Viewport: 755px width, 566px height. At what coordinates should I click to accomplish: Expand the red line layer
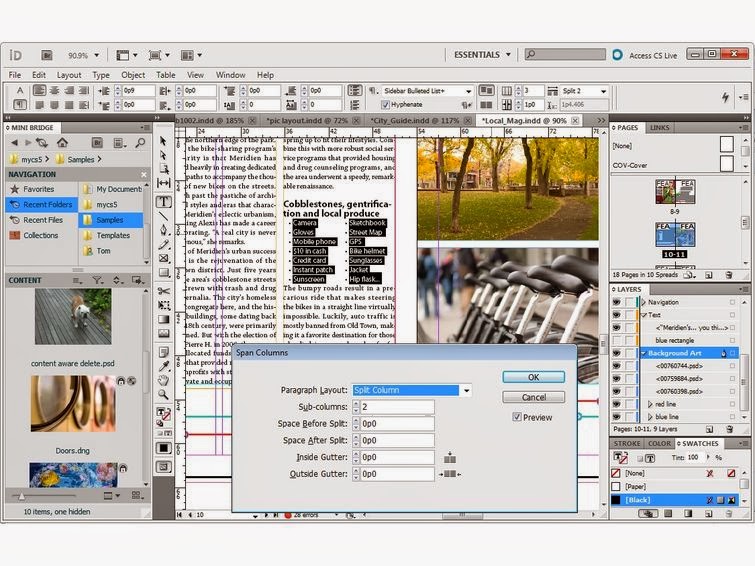(x=650, y=404)
